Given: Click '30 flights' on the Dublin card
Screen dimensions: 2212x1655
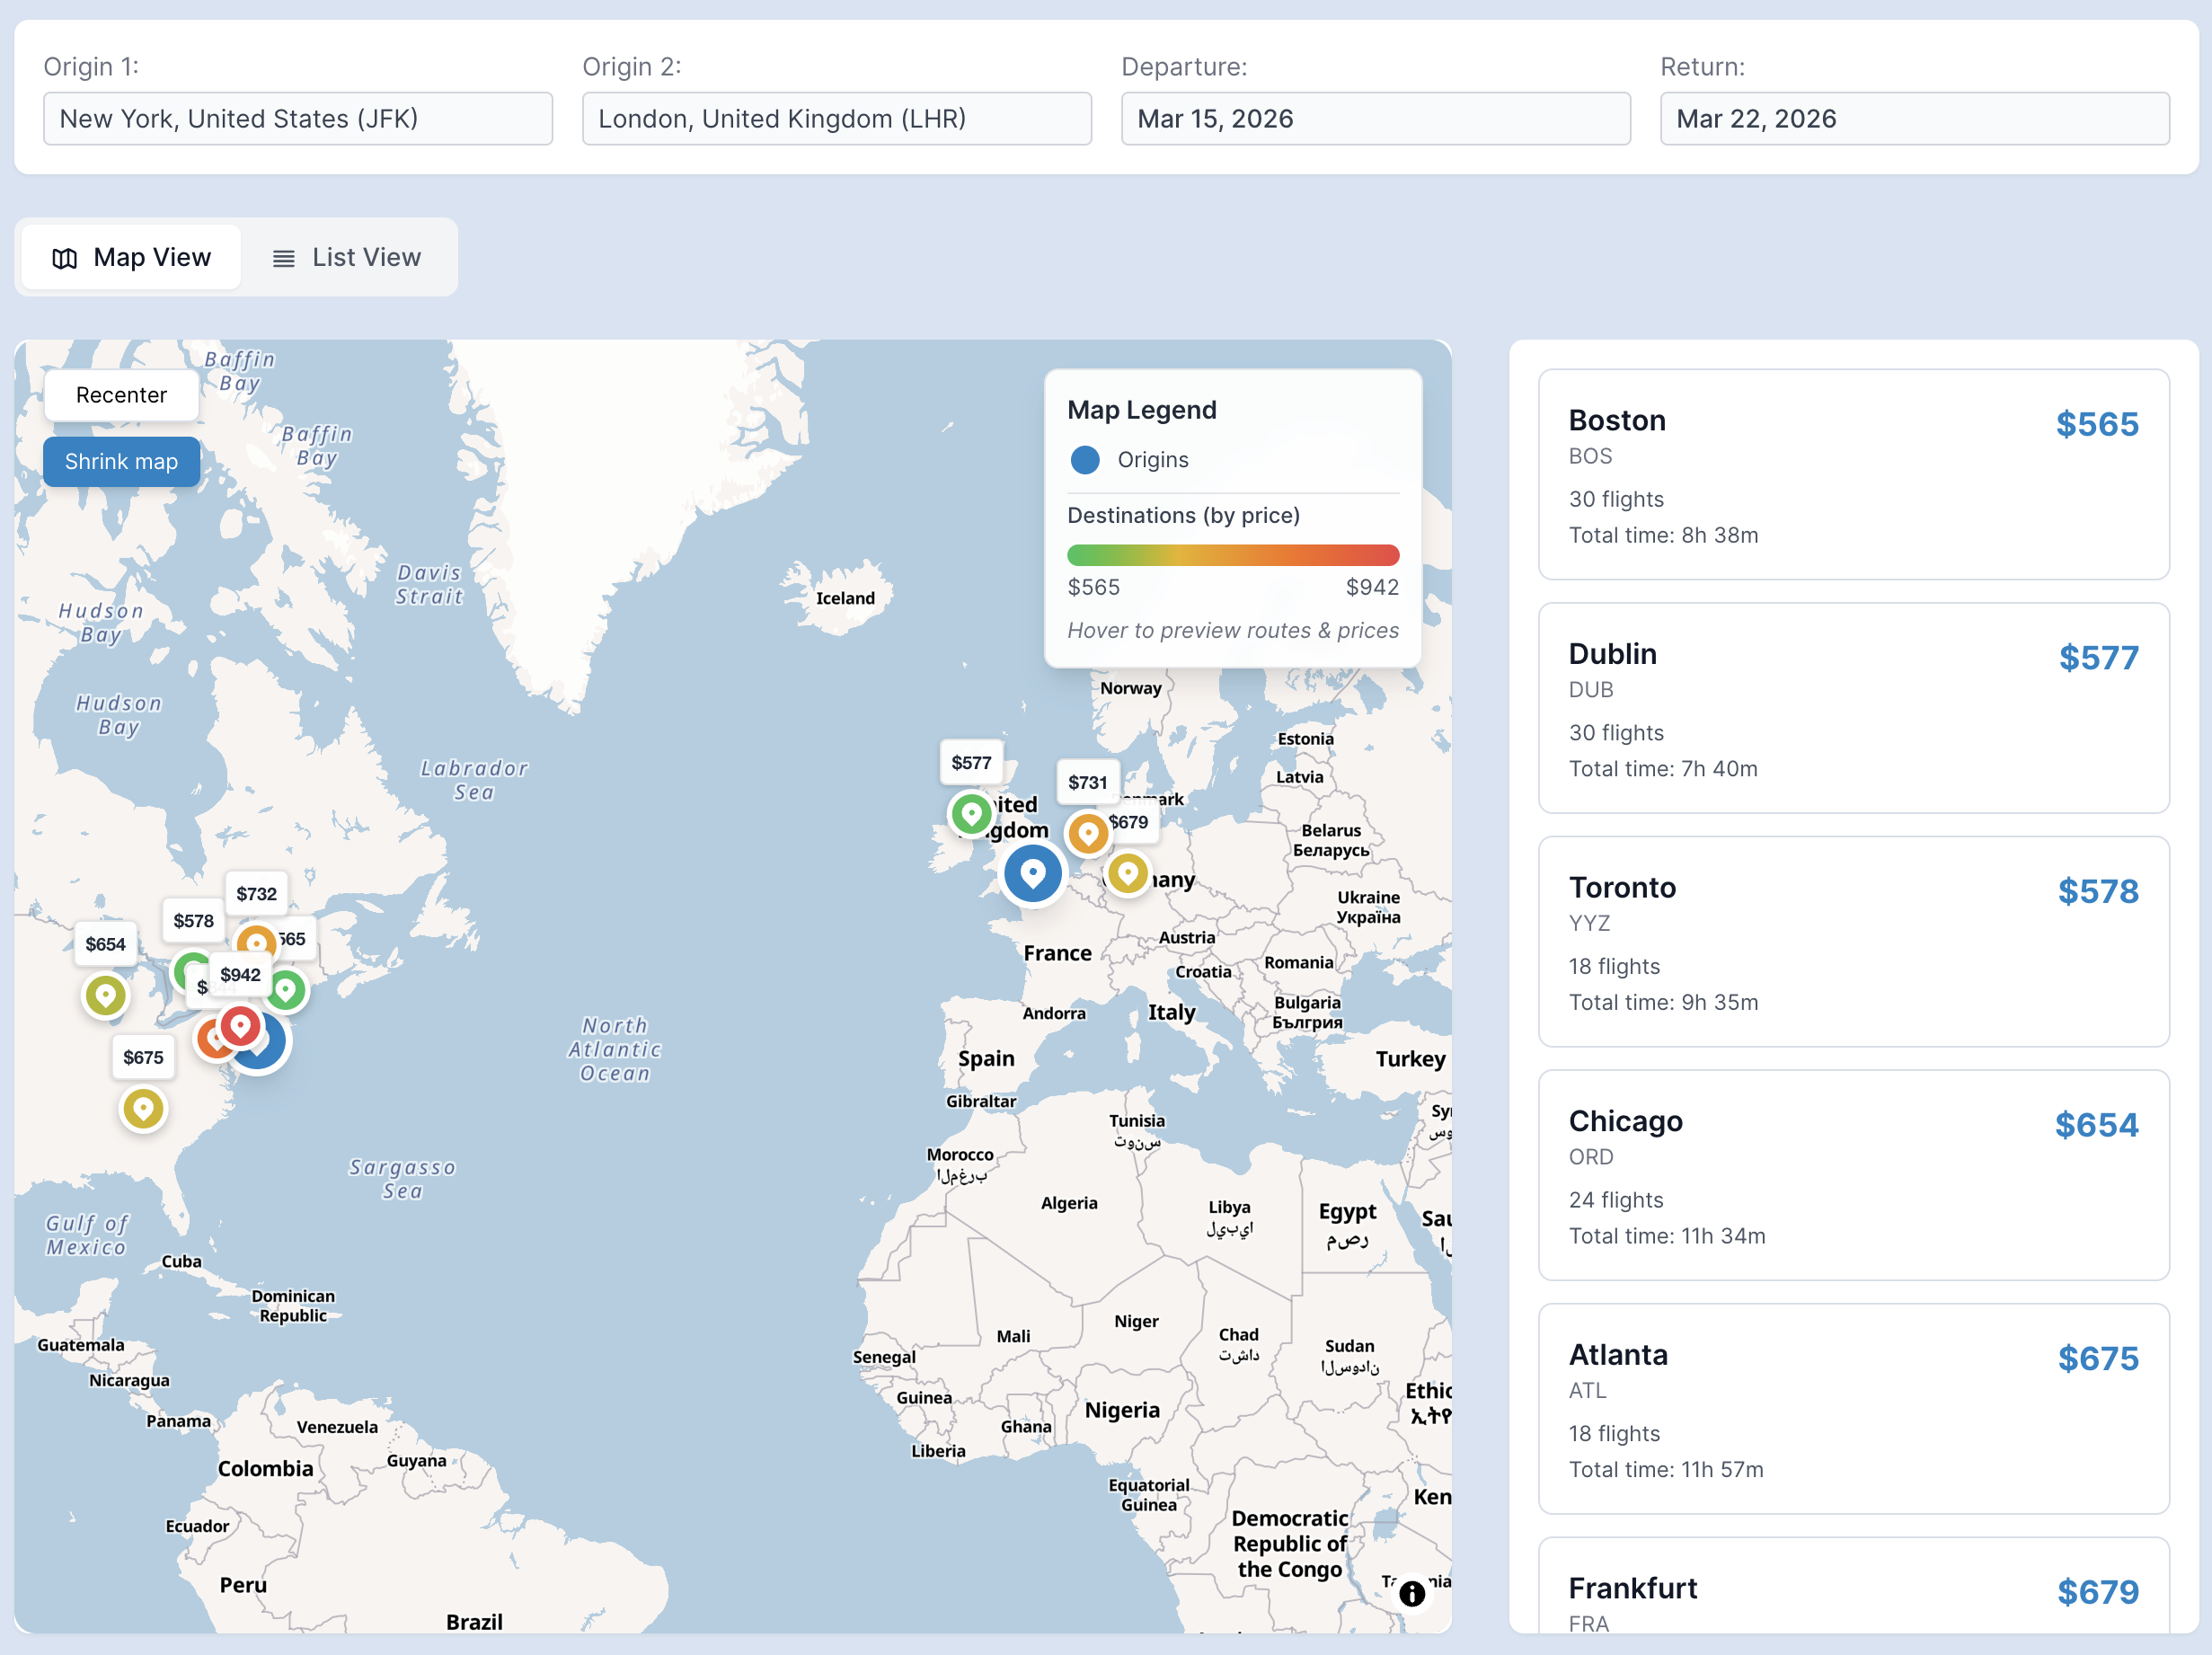Looking at the screenshot, I should 1616,733.
